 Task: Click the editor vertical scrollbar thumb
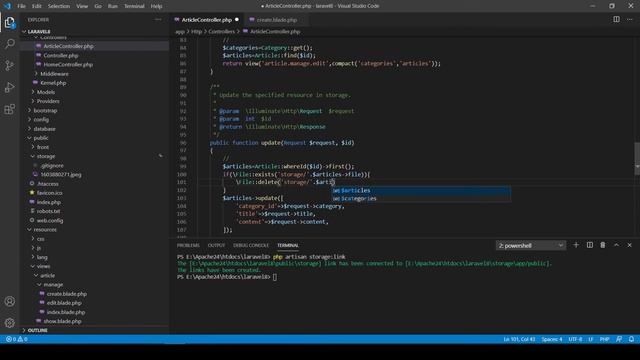point(637,158)
